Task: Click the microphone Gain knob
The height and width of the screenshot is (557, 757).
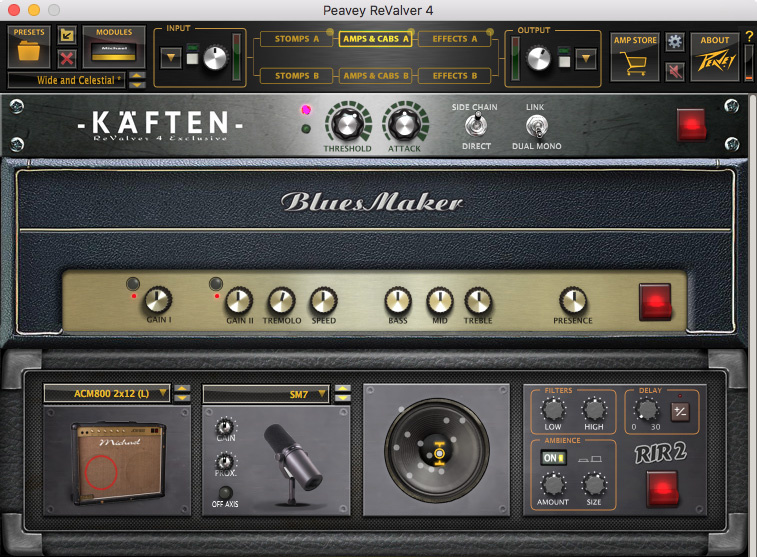Action: click(x=225, y=426)
